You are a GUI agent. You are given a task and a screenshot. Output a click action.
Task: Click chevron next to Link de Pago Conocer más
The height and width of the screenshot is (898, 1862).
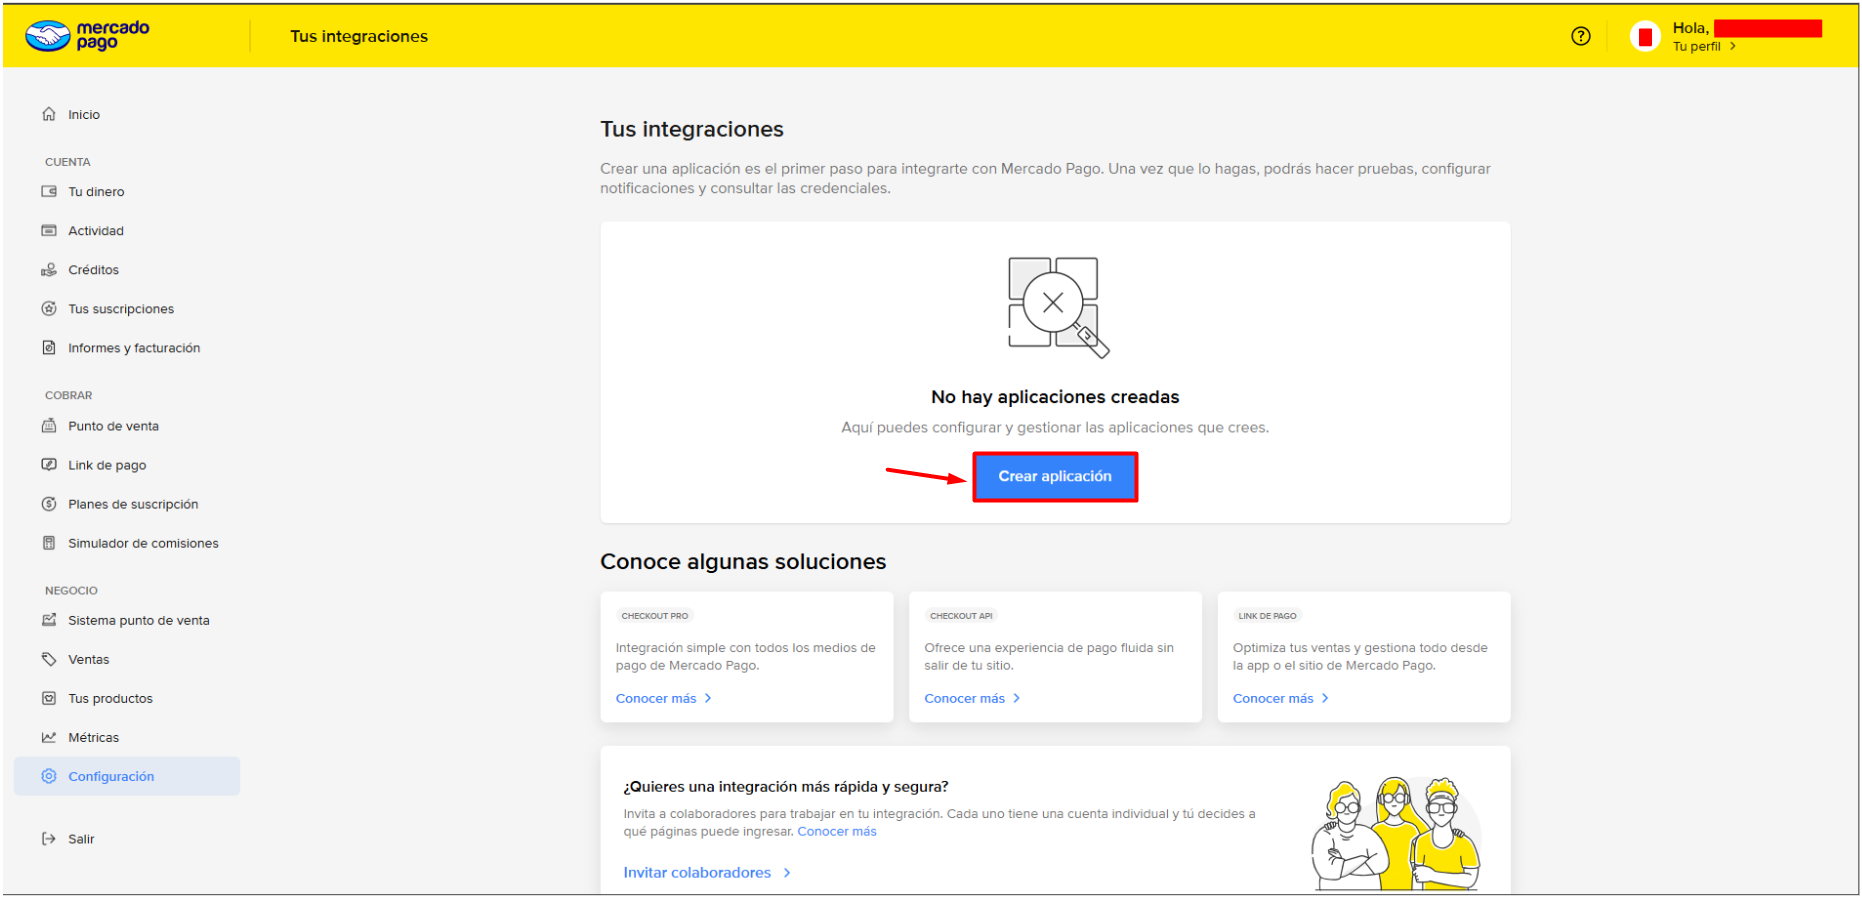(x=1325, y=698)
